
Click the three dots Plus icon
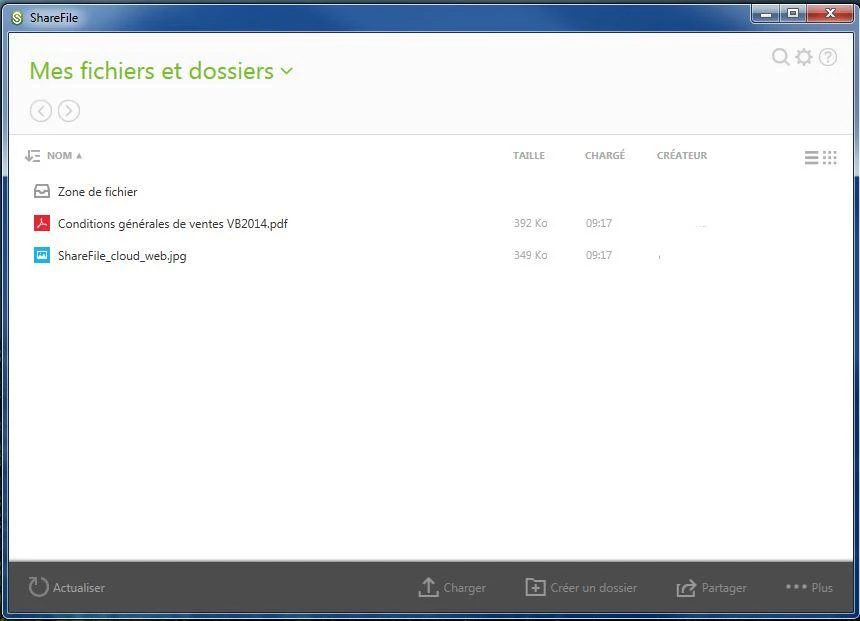point(796,586)
